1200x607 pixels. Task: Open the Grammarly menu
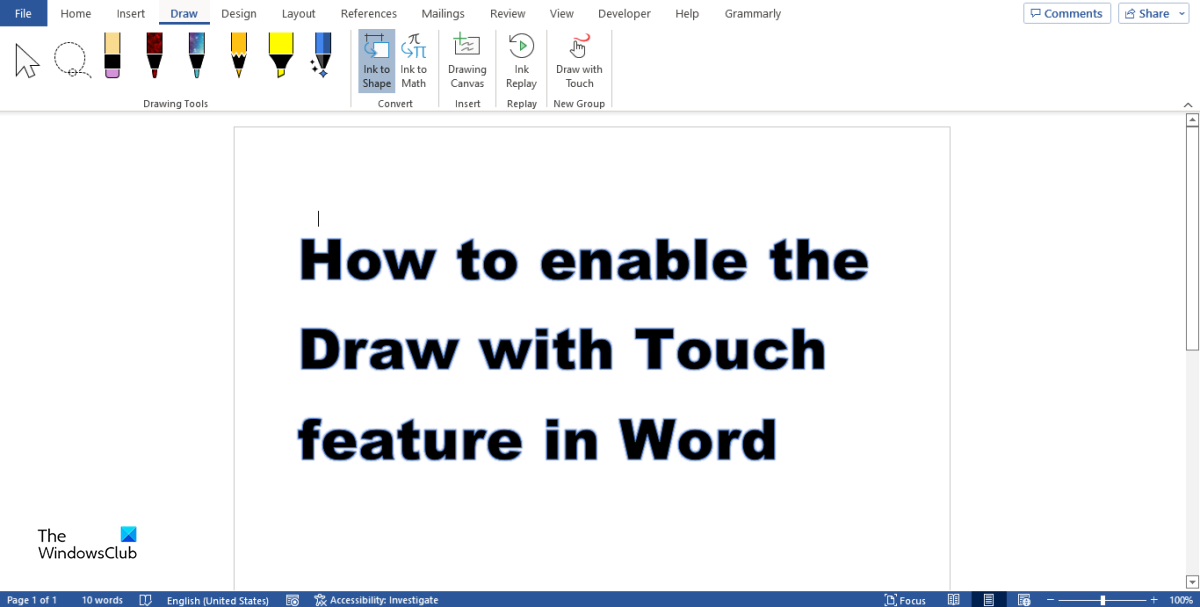[x=752, y=13]
